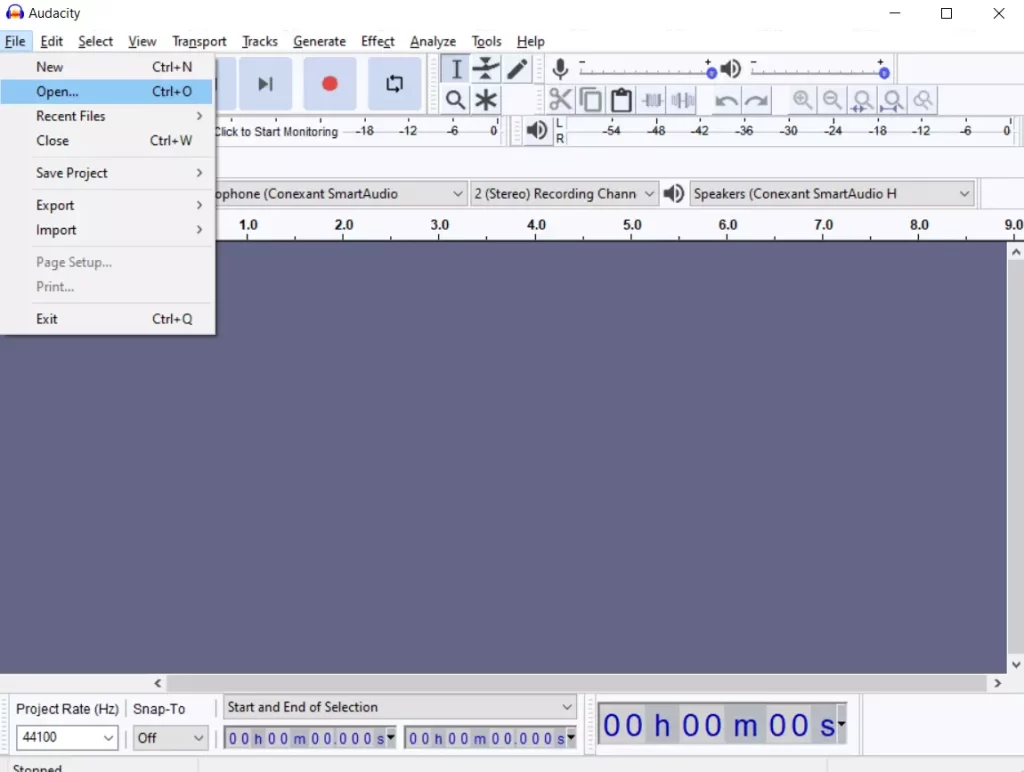Expand the Import submenu
This screenshot has height=772, width=1024.
pos(108,230)
